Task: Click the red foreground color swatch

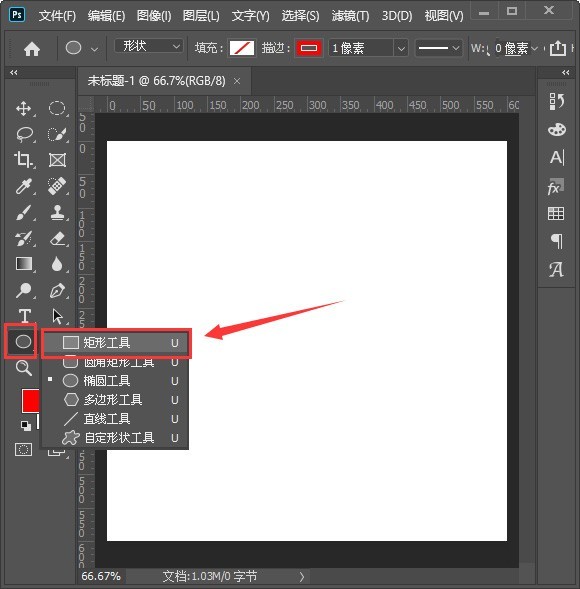Action: (x=31, y=401)
